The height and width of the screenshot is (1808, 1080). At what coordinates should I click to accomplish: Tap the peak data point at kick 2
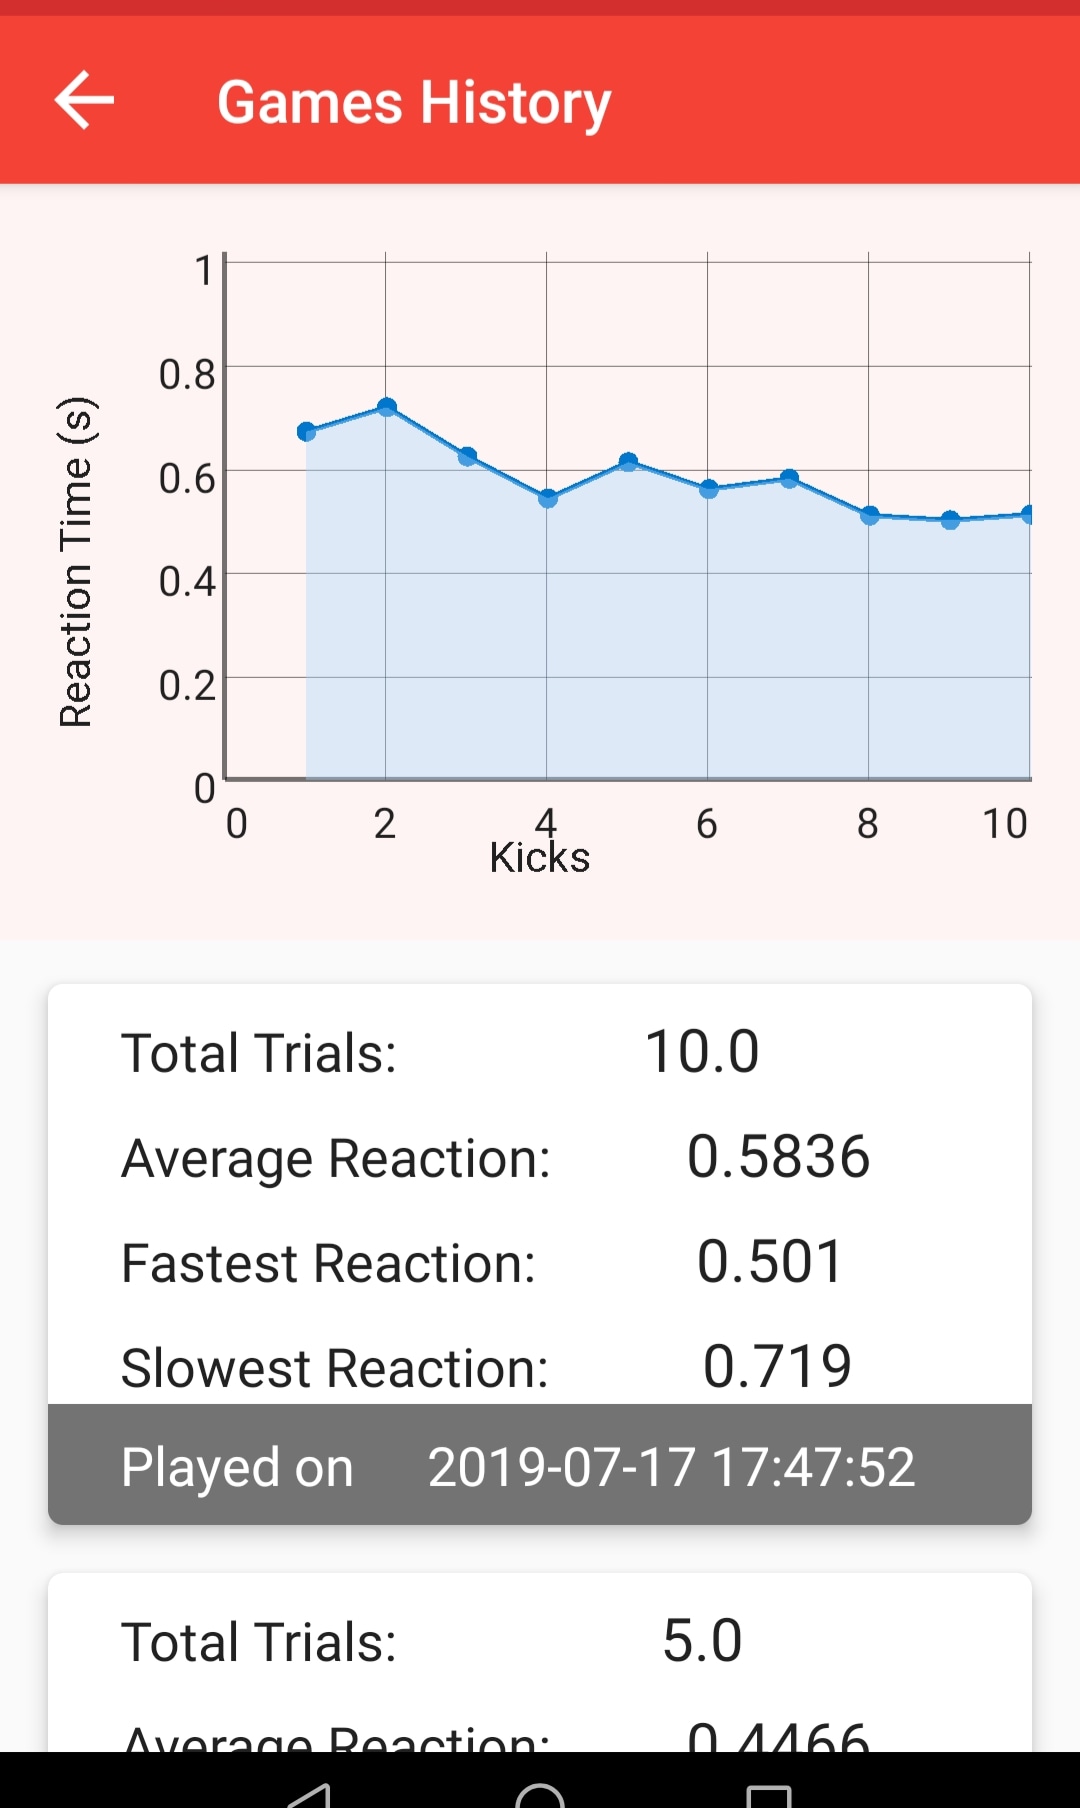[x=387, y=407]
